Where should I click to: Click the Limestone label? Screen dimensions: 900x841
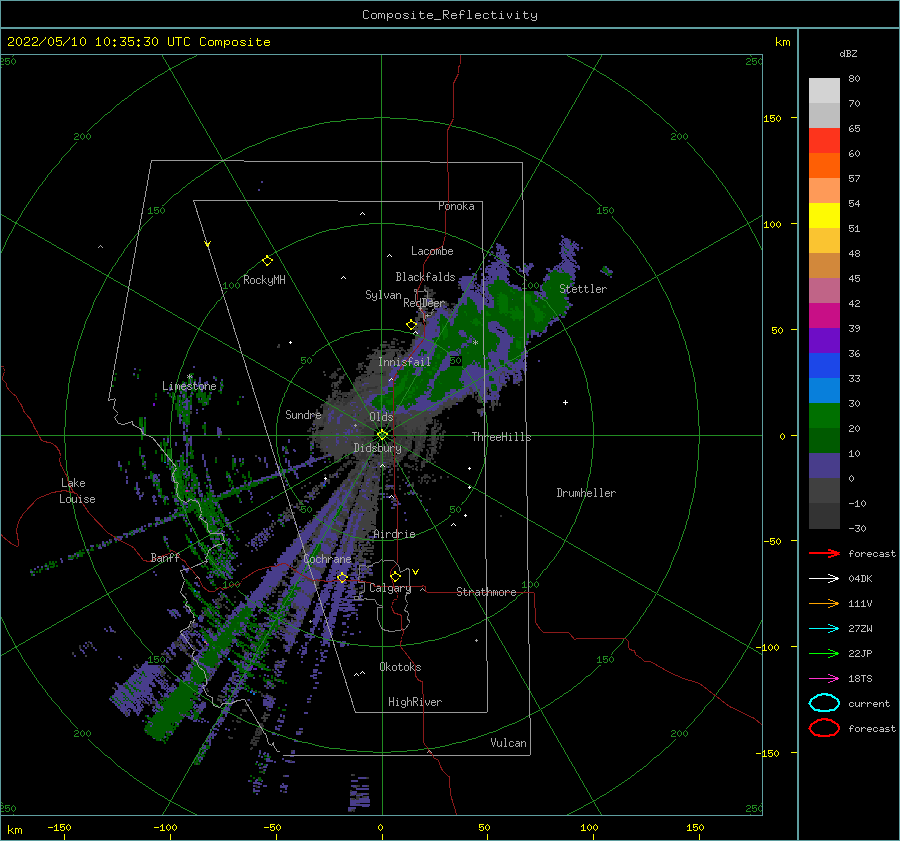[x=189, y=386]
